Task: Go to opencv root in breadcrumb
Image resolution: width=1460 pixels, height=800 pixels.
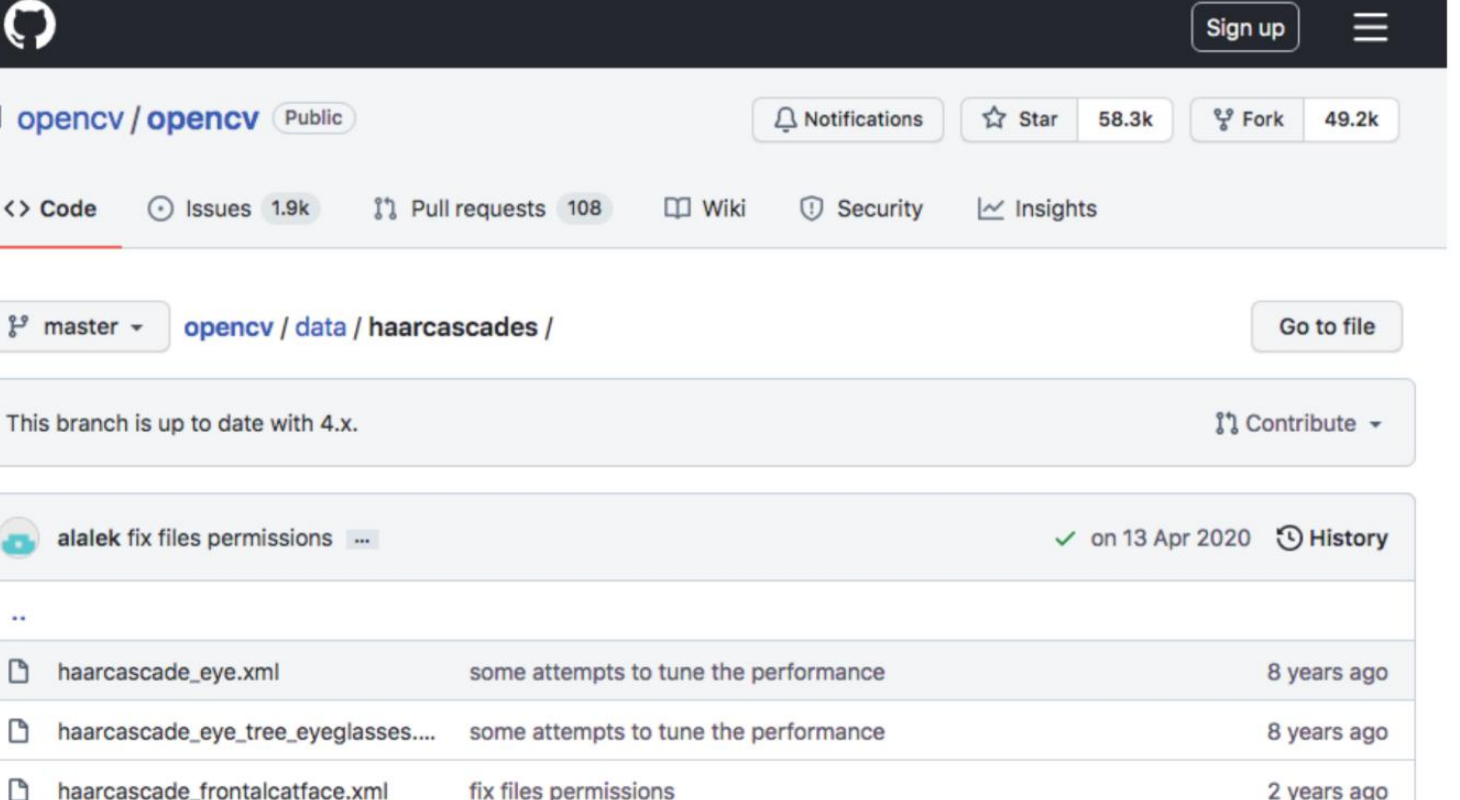Action: (x=228, y=327)
